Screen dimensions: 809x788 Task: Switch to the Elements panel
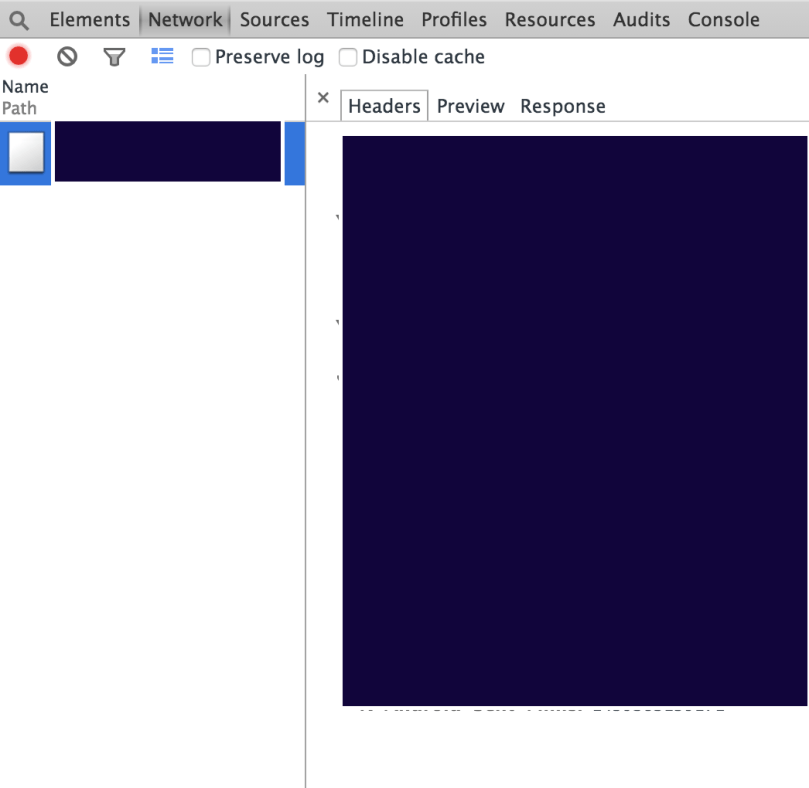point(89,19)
